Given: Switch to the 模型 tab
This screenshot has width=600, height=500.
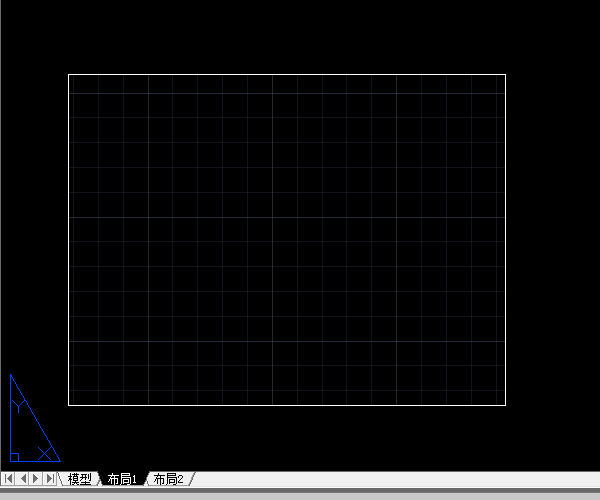Looking at the screenshot, I should coord(79,479).
